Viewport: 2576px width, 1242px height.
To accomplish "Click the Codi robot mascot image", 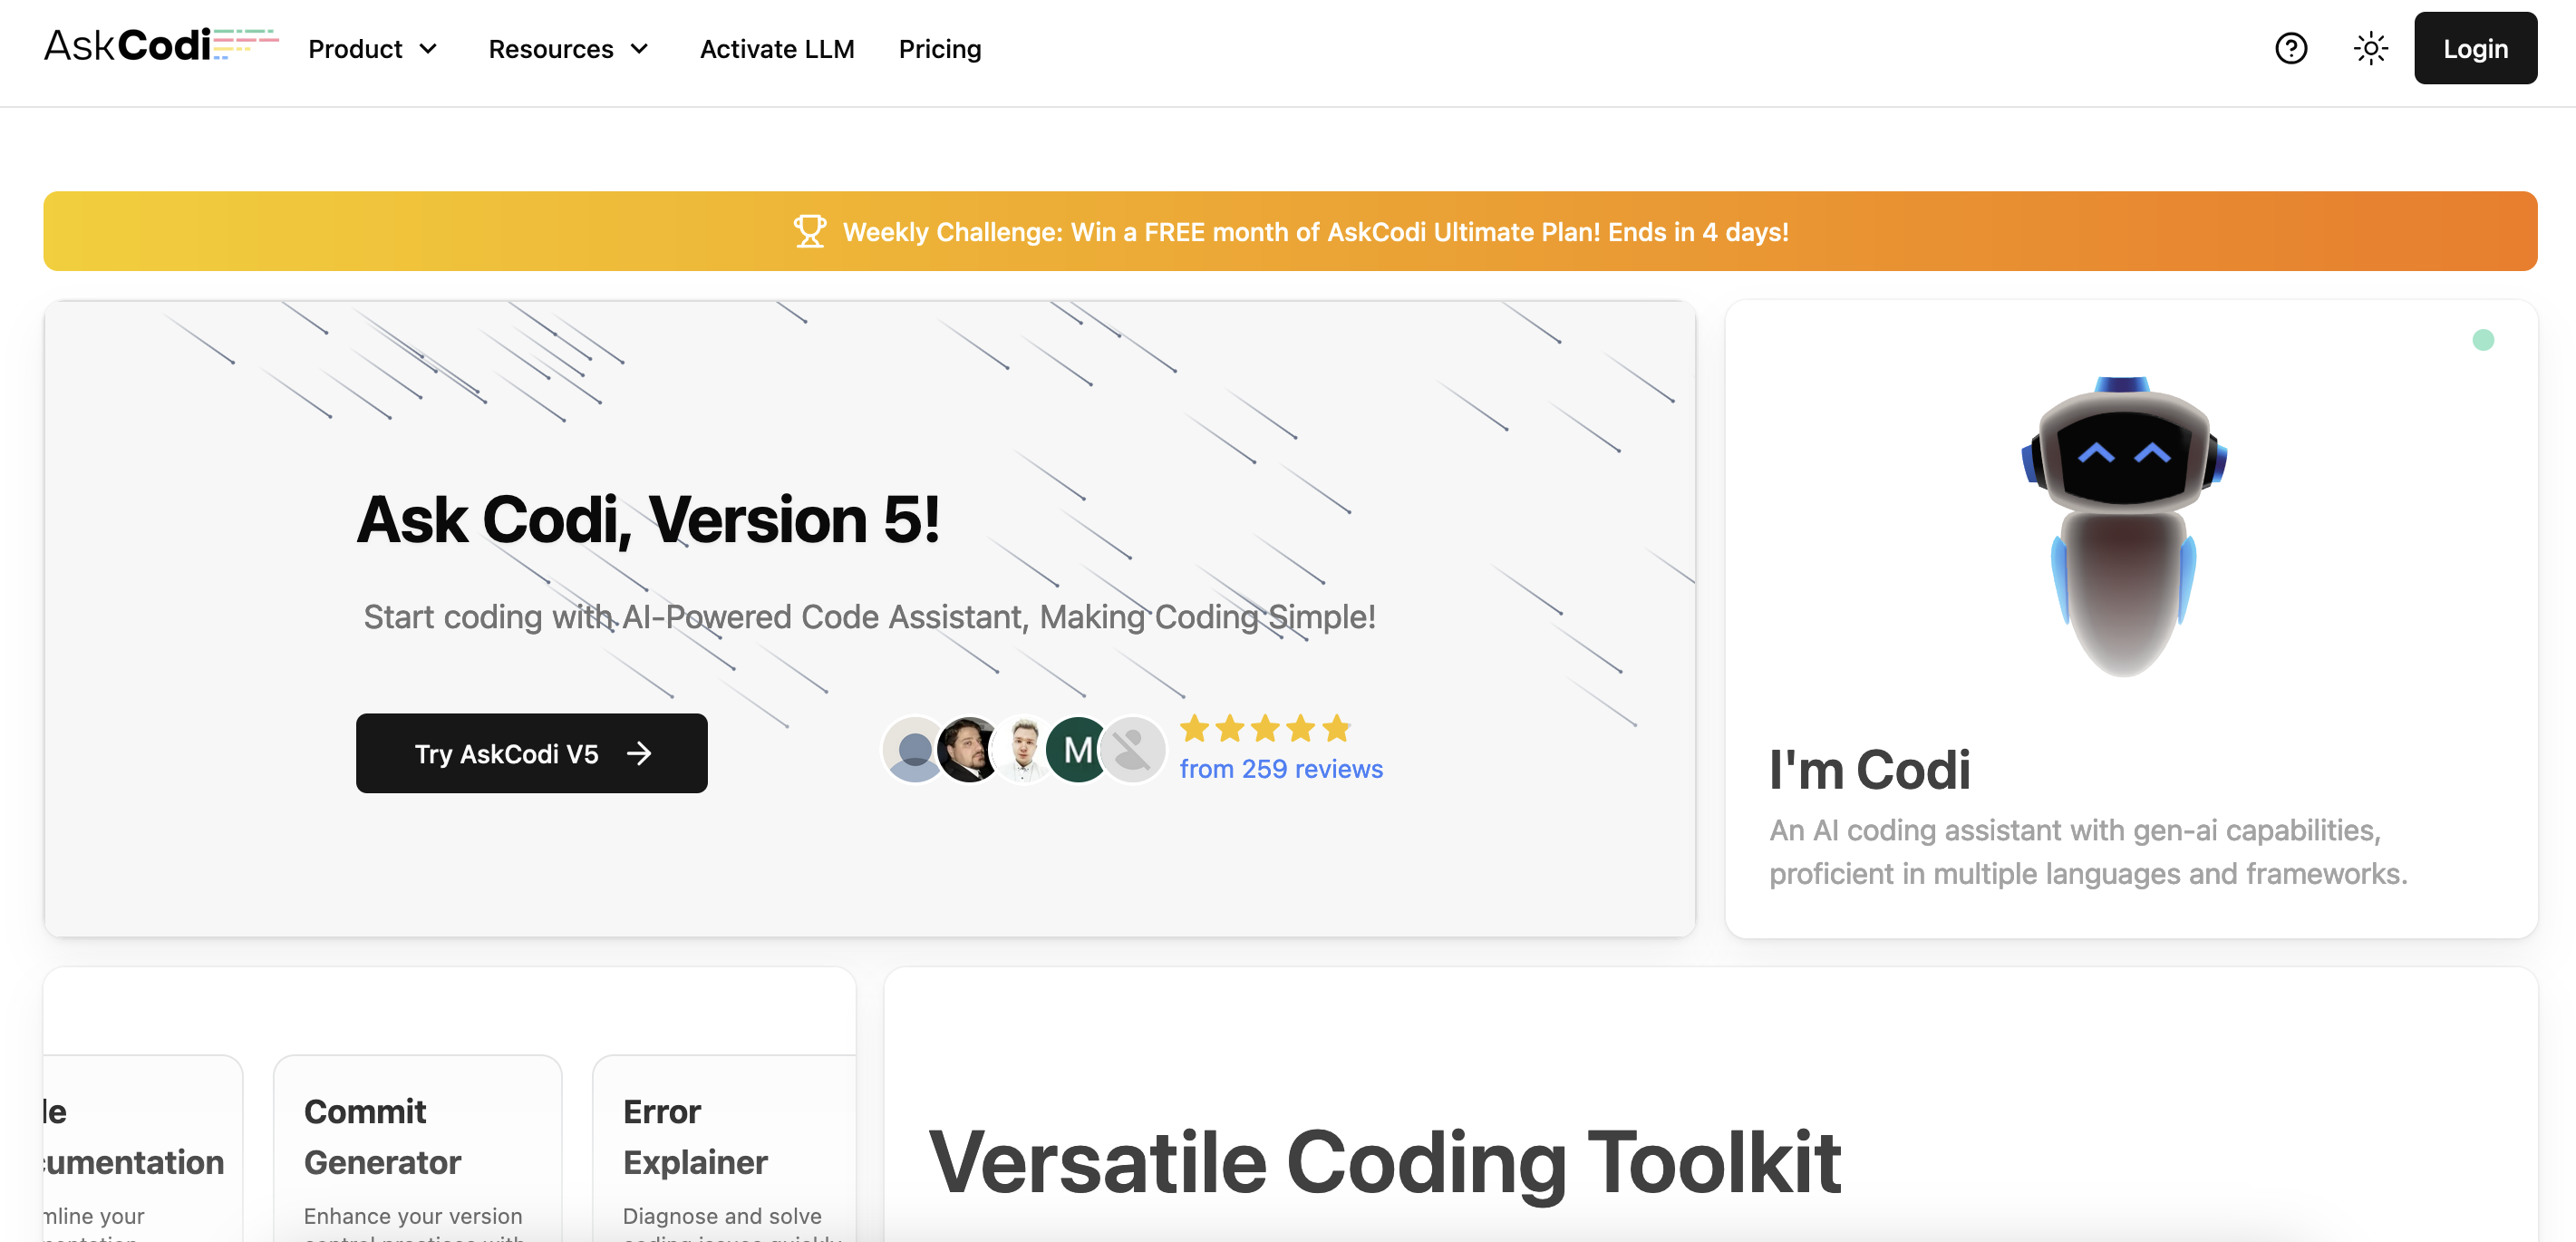I will [x=2124, y=527].
